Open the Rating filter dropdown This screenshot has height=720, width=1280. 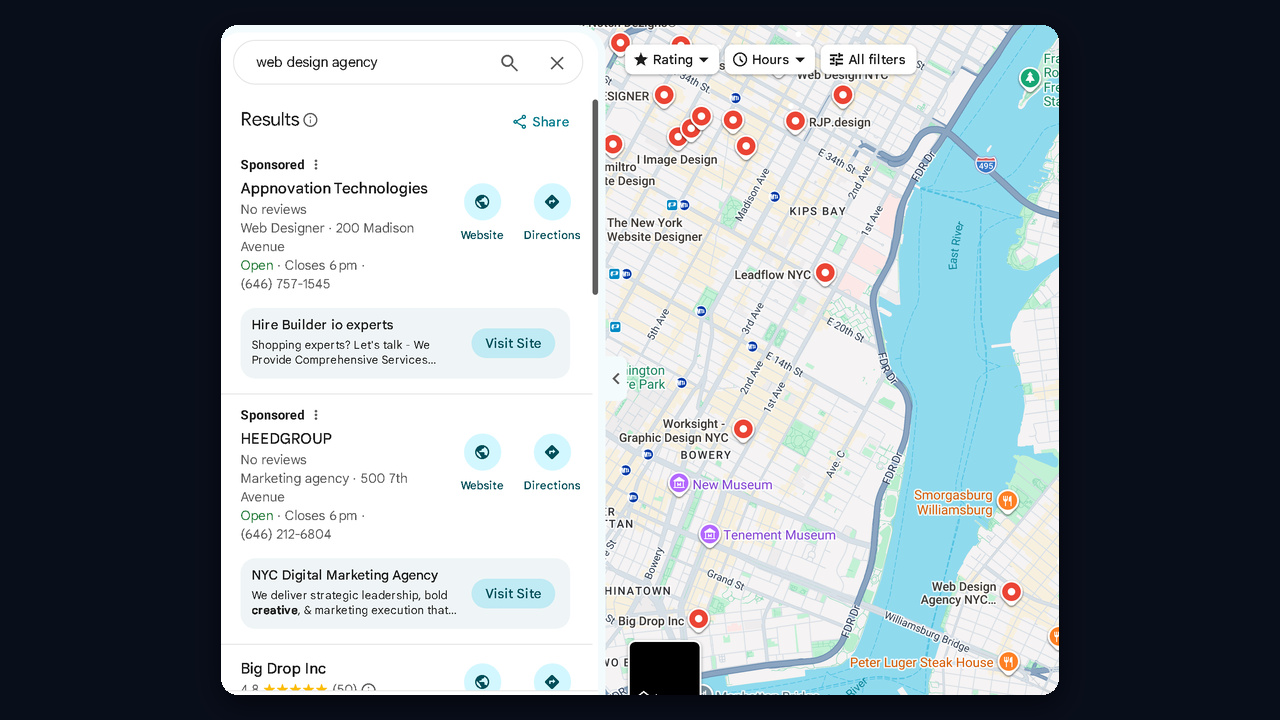tap(672, 60)
